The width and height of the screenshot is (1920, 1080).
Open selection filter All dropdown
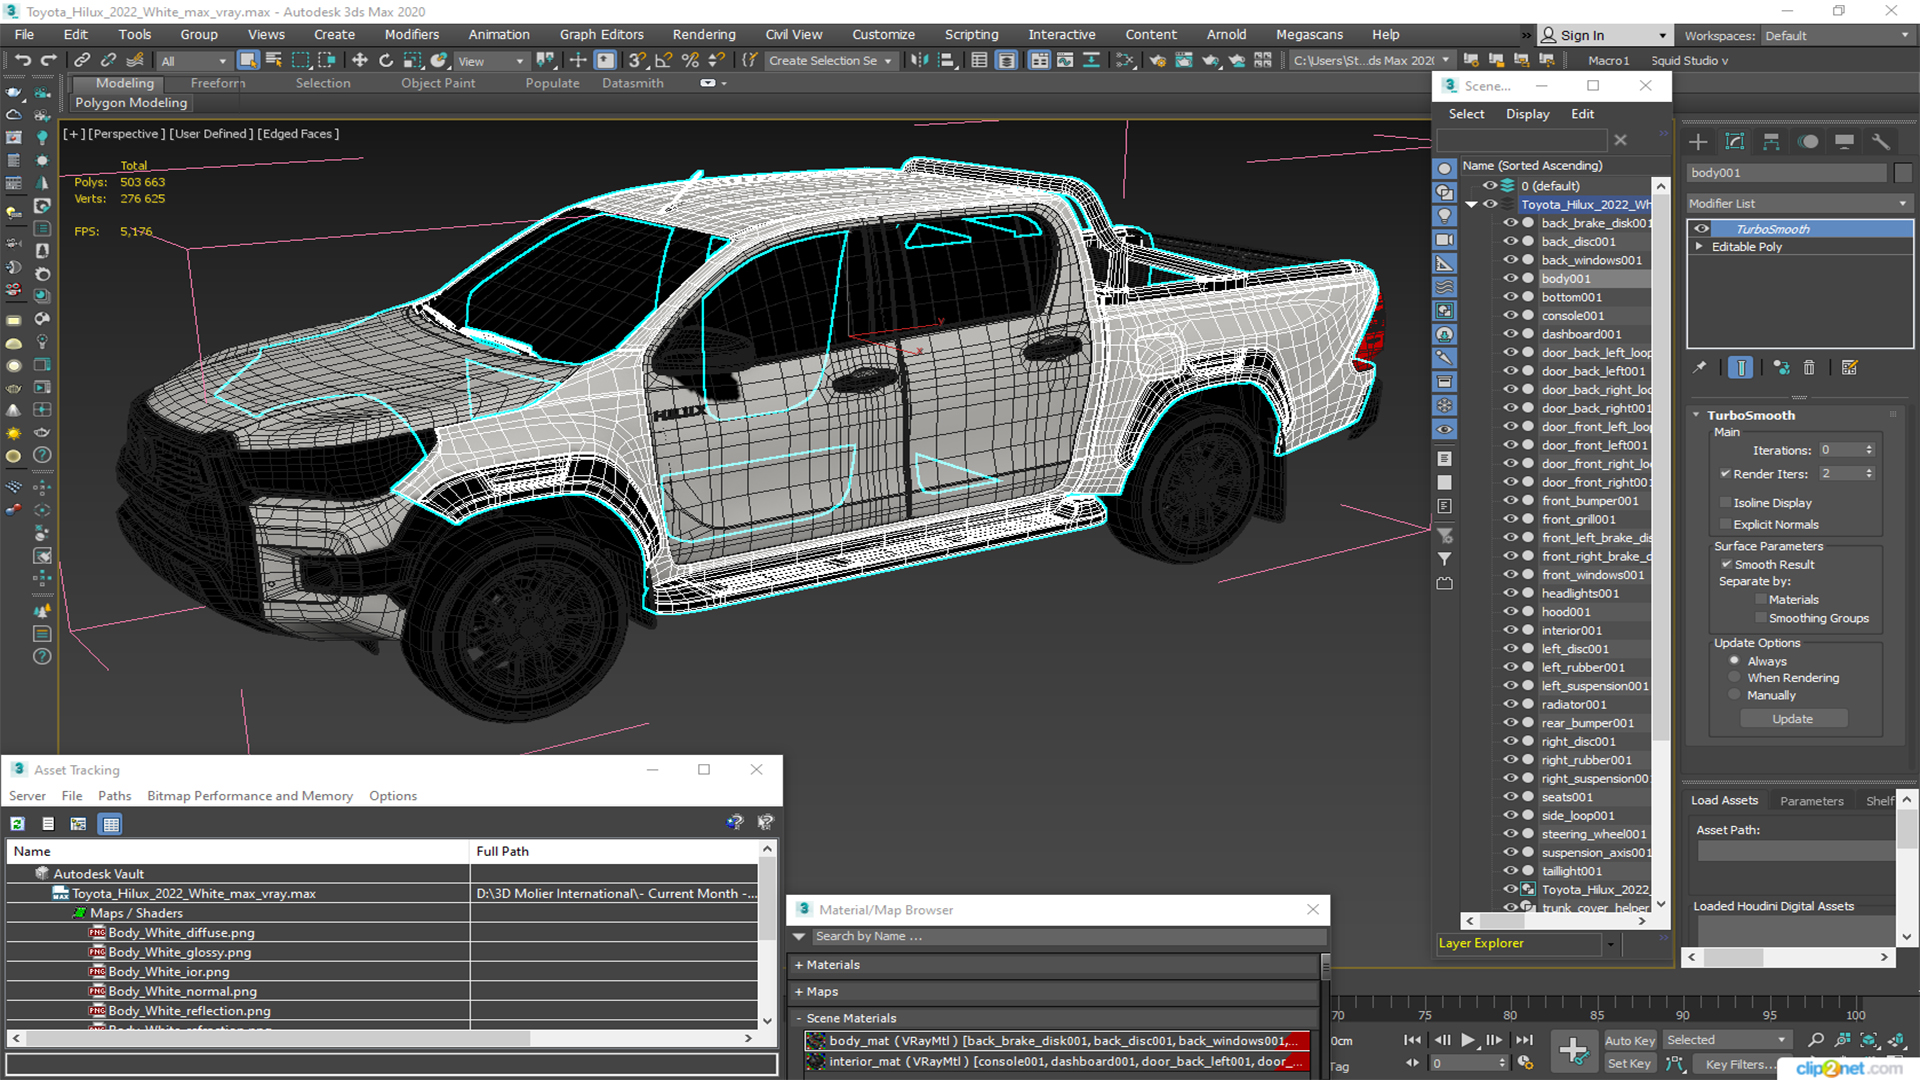[x=194, y=61]
